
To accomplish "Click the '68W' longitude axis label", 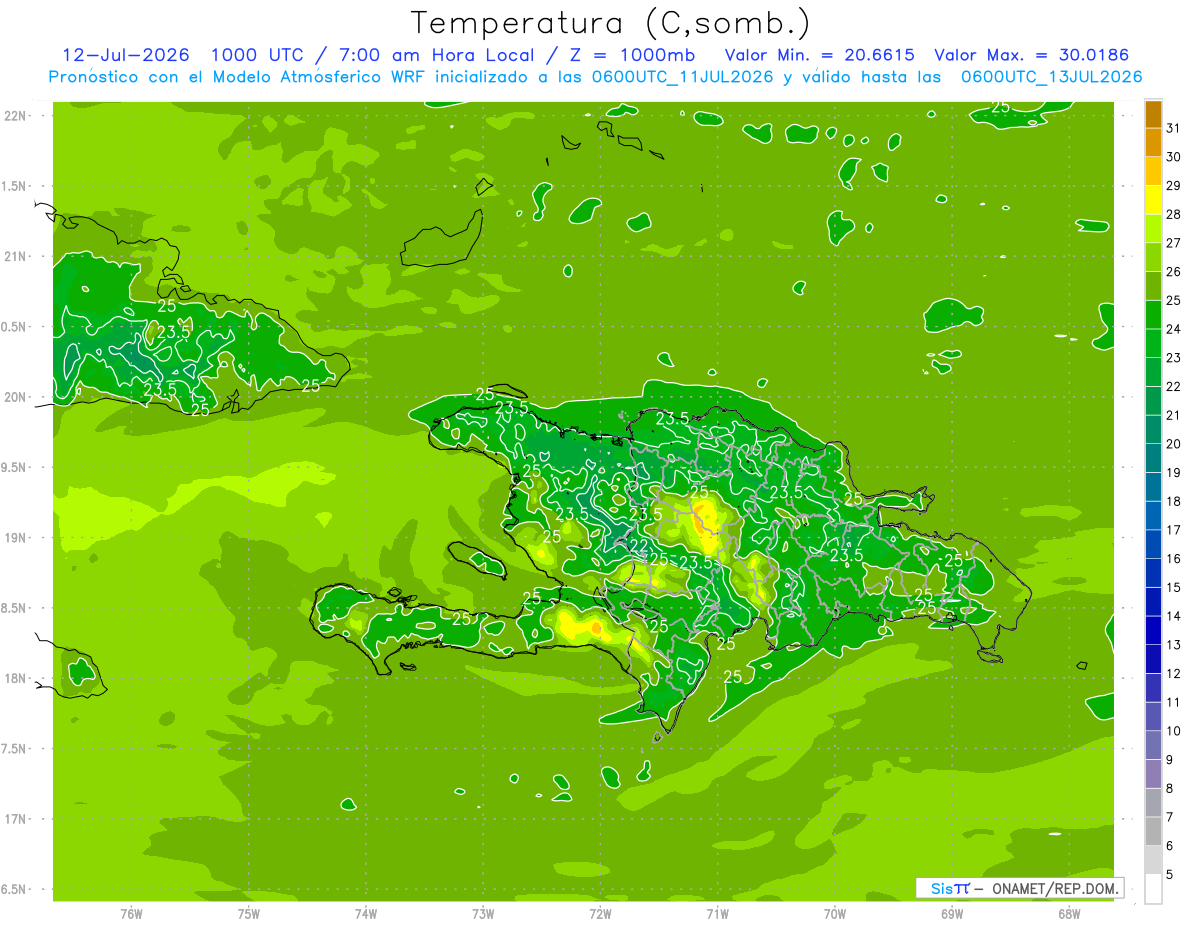I will 1069,914.
